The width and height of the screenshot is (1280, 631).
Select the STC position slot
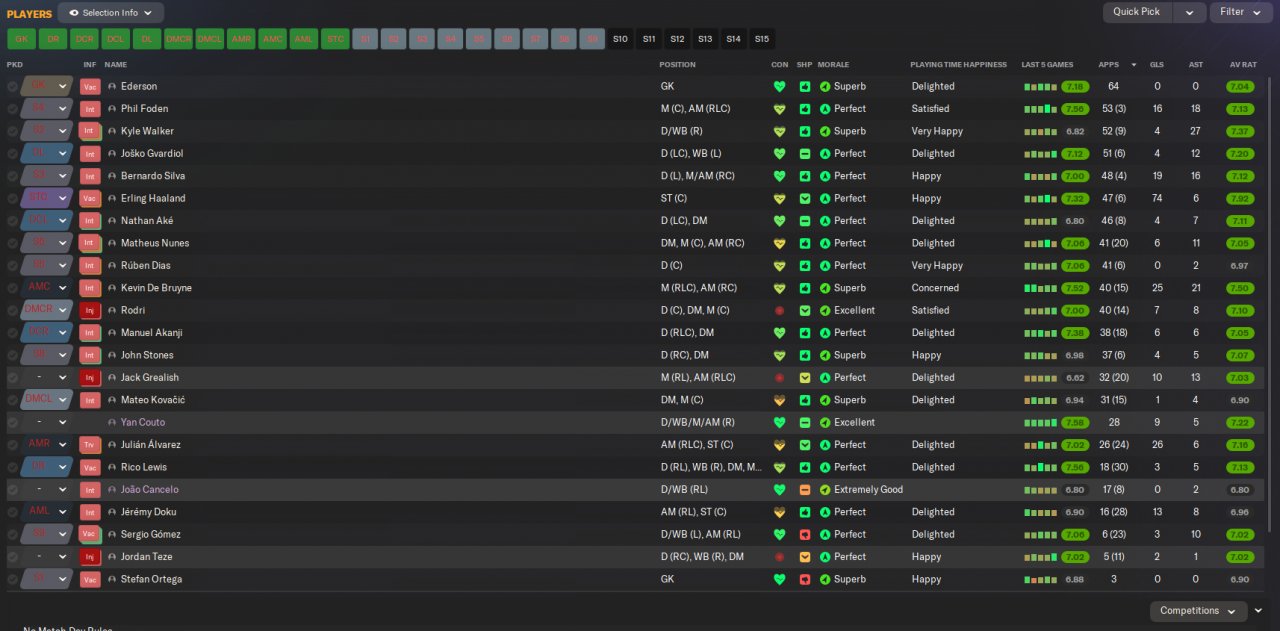click(335, 39)
